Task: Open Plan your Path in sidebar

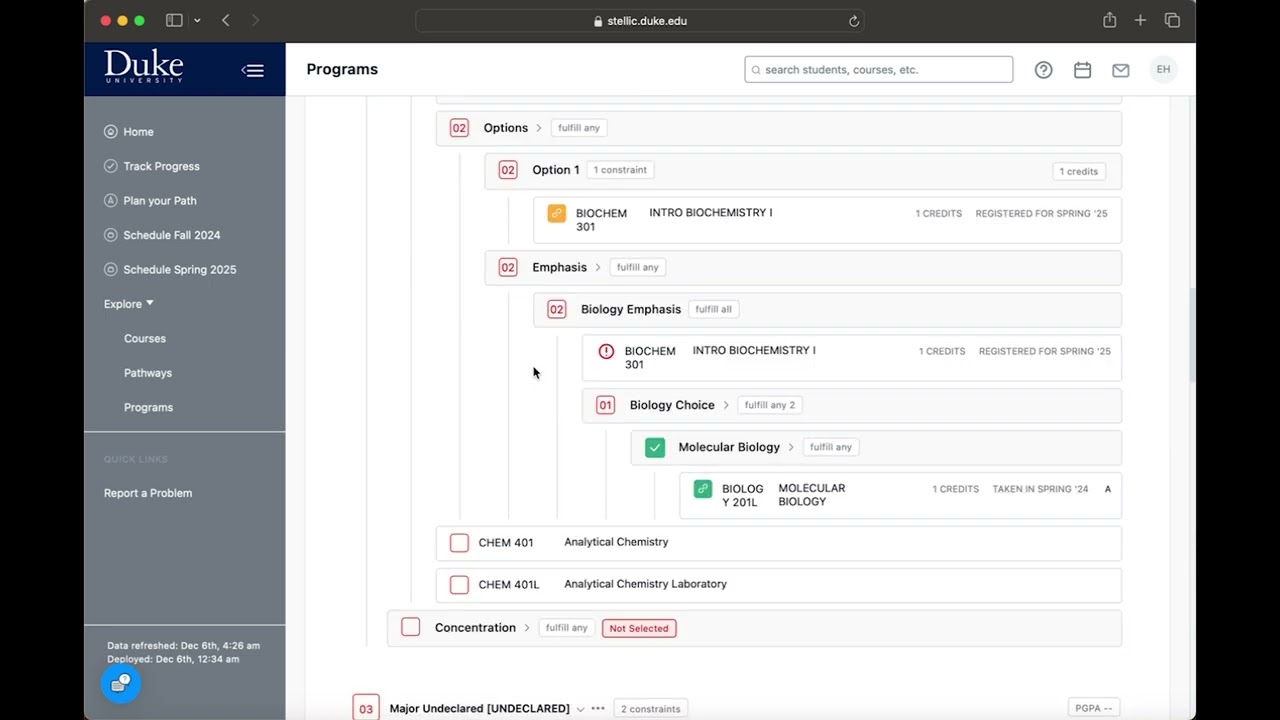Action: pos(160,200)
